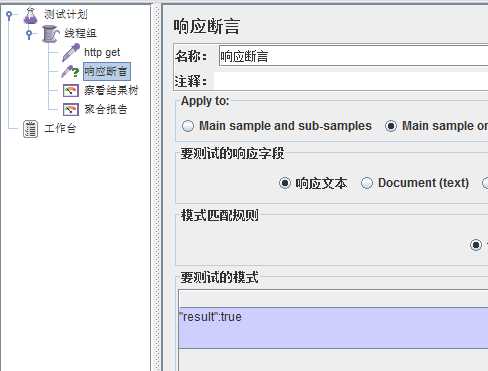This screenshot has height=371, width=488.
Task: Select Main sample and sub-samples radio
Action: (188, 126)
